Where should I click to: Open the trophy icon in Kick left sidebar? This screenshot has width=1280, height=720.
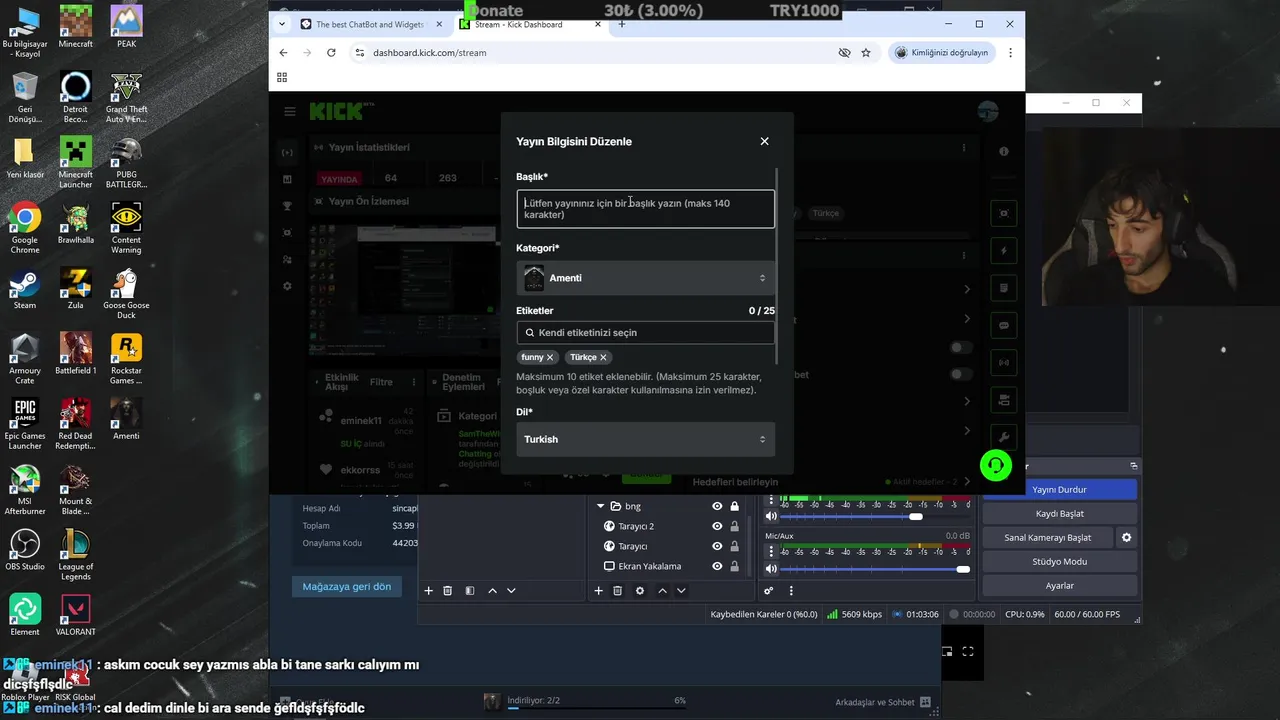click(287, 206)
